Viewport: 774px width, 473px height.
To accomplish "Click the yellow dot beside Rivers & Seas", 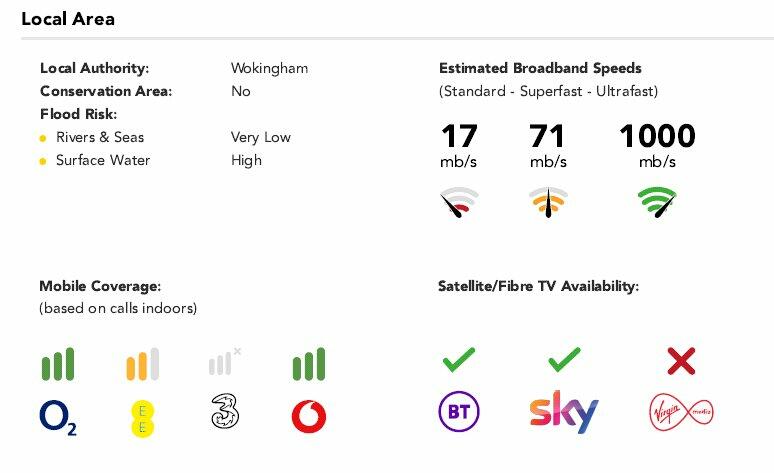I will 43,138.
